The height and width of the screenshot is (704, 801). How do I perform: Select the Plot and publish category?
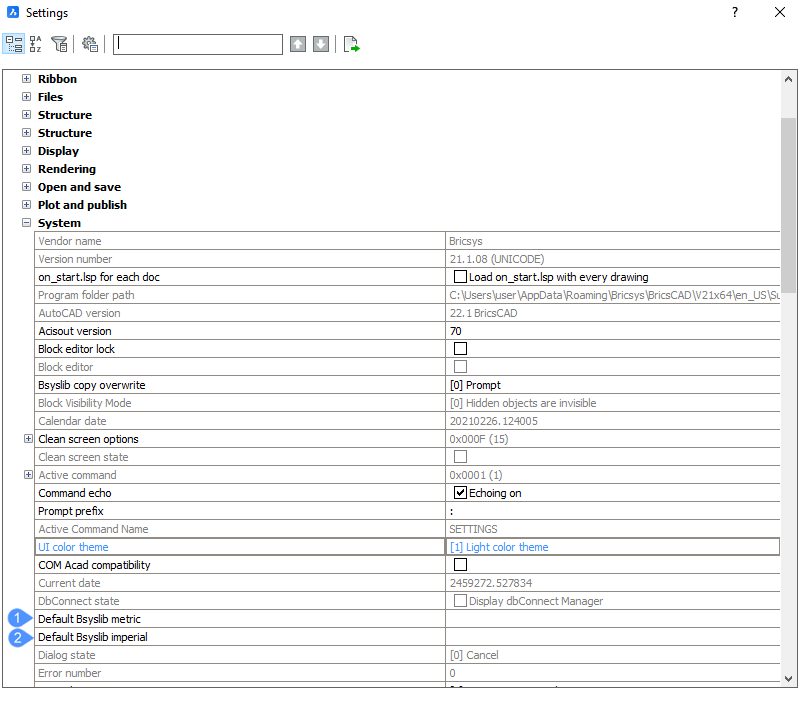(x=82, y=205)
